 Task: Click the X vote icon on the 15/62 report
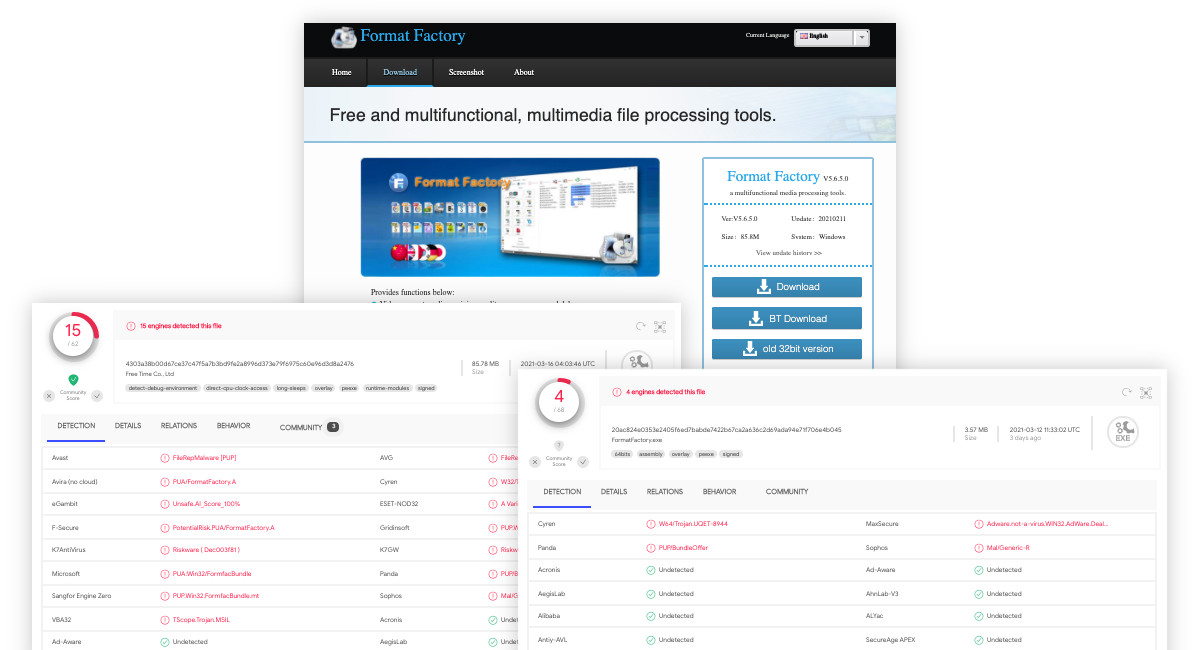(48, 395)
